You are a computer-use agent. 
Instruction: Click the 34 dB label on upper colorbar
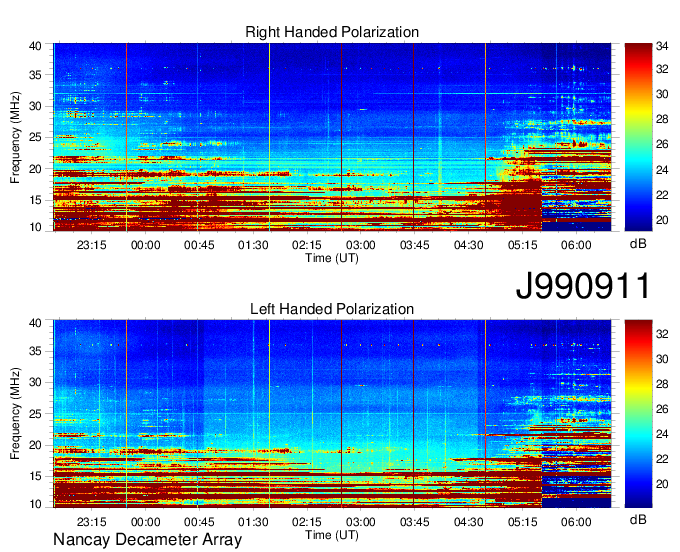tap(662, 46)
